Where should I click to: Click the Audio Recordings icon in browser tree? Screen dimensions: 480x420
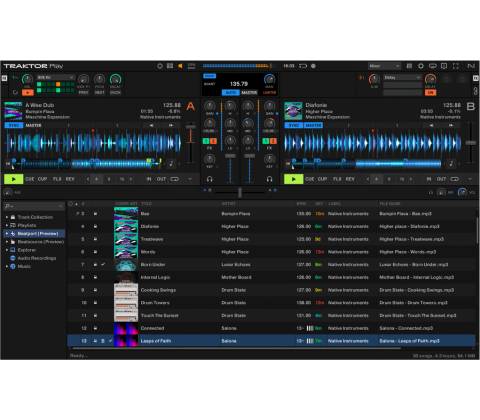click(13, 258)
